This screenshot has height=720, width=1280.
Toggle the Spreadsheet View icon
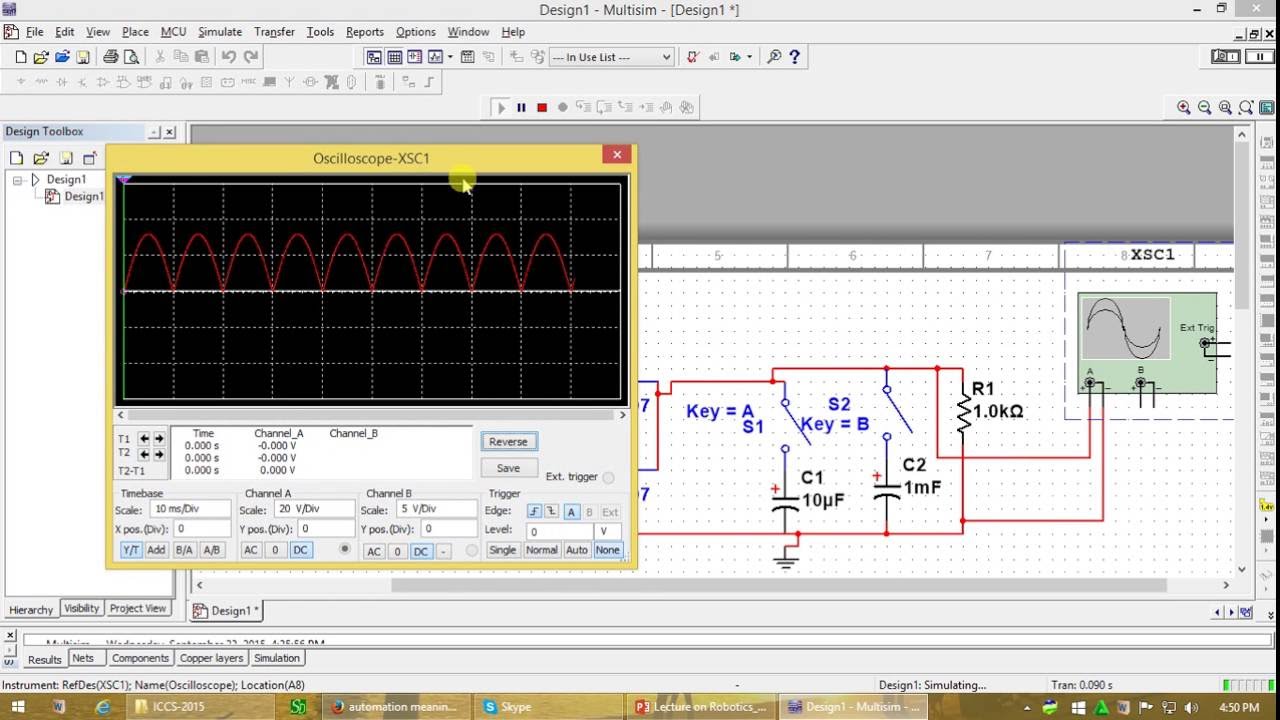point(395,57)
